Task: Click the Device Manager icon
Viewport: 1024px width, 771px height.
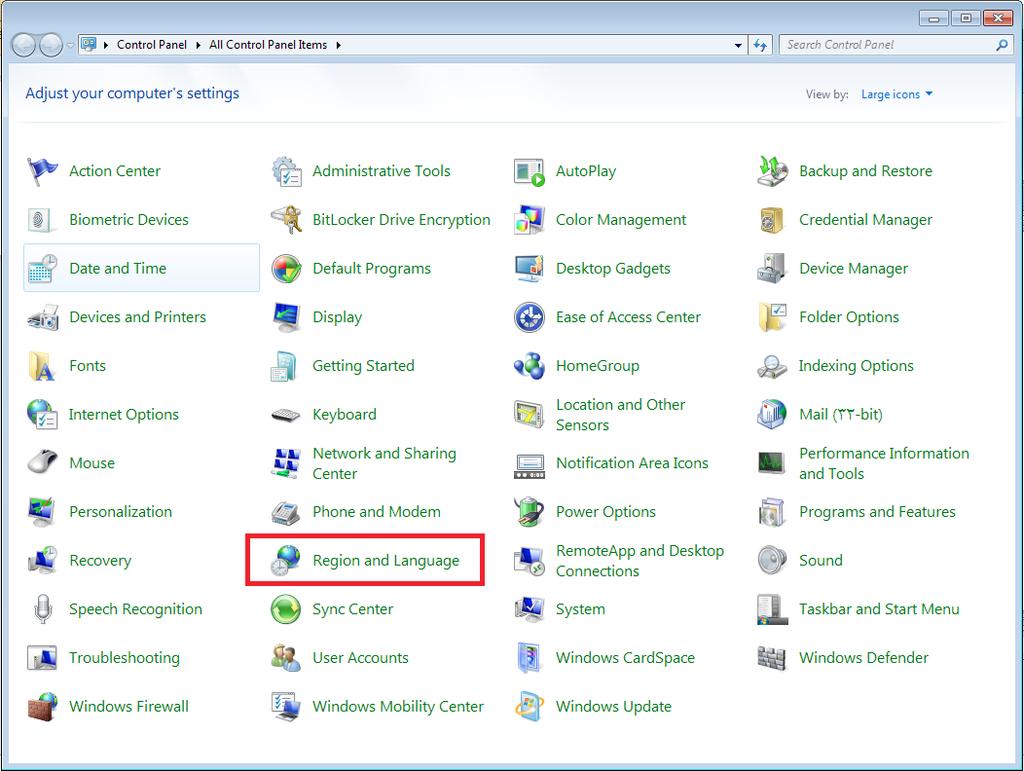Action: [x=771, y=268]
